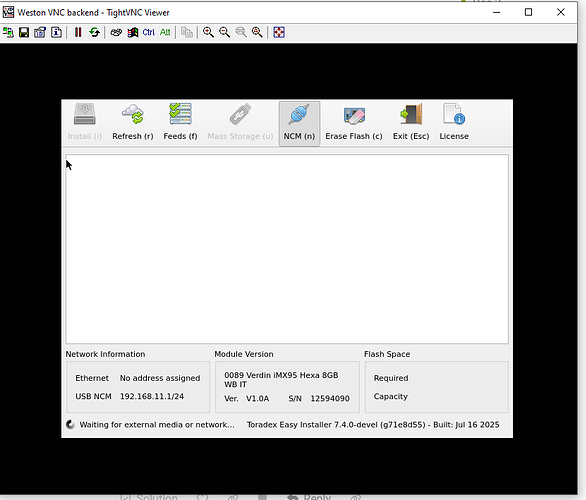Save connection using the floppy disk icon
Image resolution: width=586 pixels, height=500 pixels.
click(24, 33)
